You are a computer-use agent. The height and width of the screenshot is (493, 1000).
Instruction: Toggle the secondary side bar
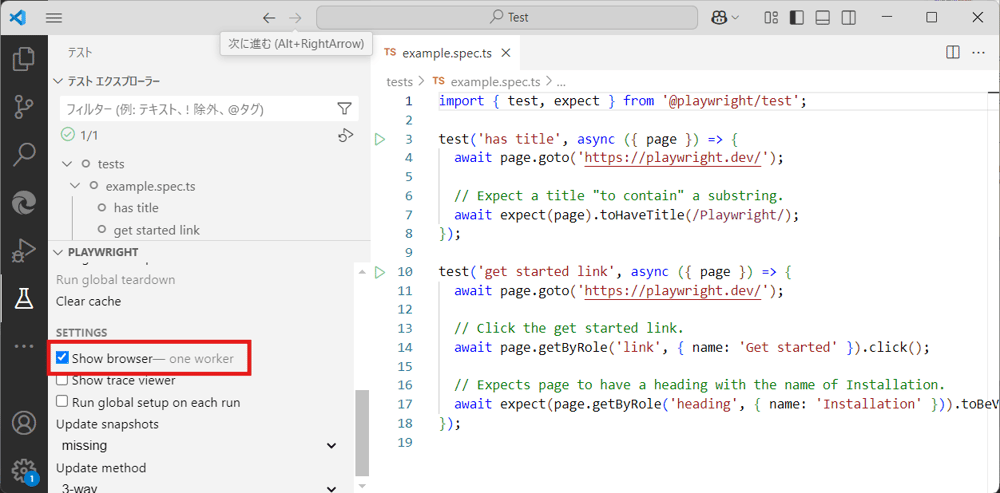(848, 18)
